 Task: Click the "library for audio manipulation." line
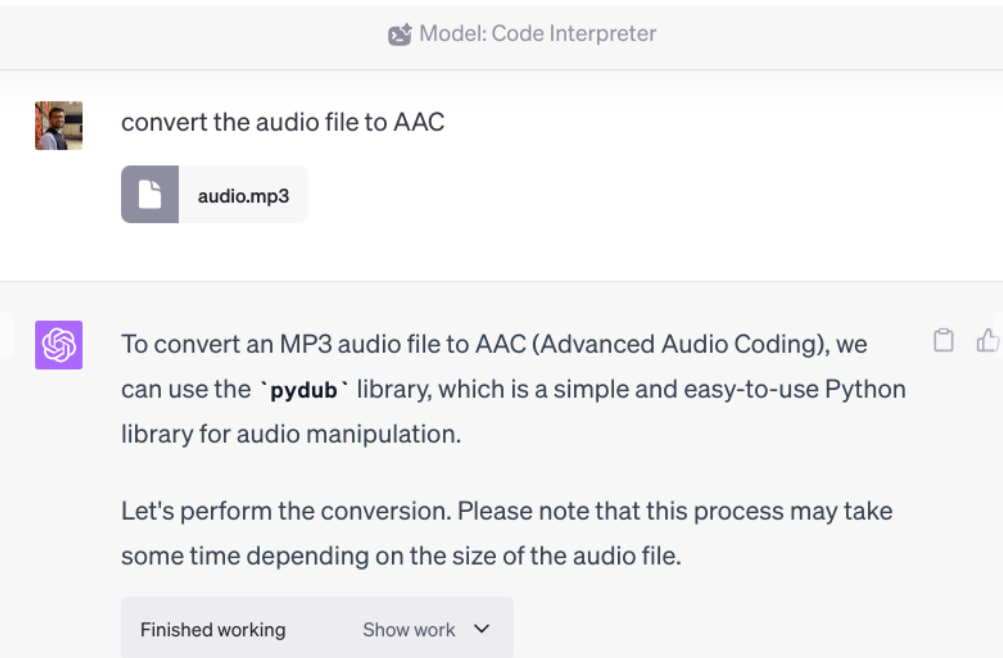click(291, 434)
